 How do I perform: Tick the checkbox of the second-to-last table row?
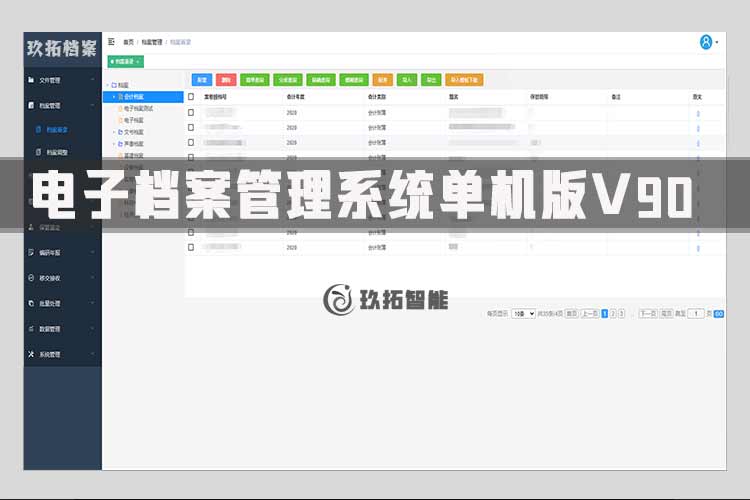pos(191,233)
